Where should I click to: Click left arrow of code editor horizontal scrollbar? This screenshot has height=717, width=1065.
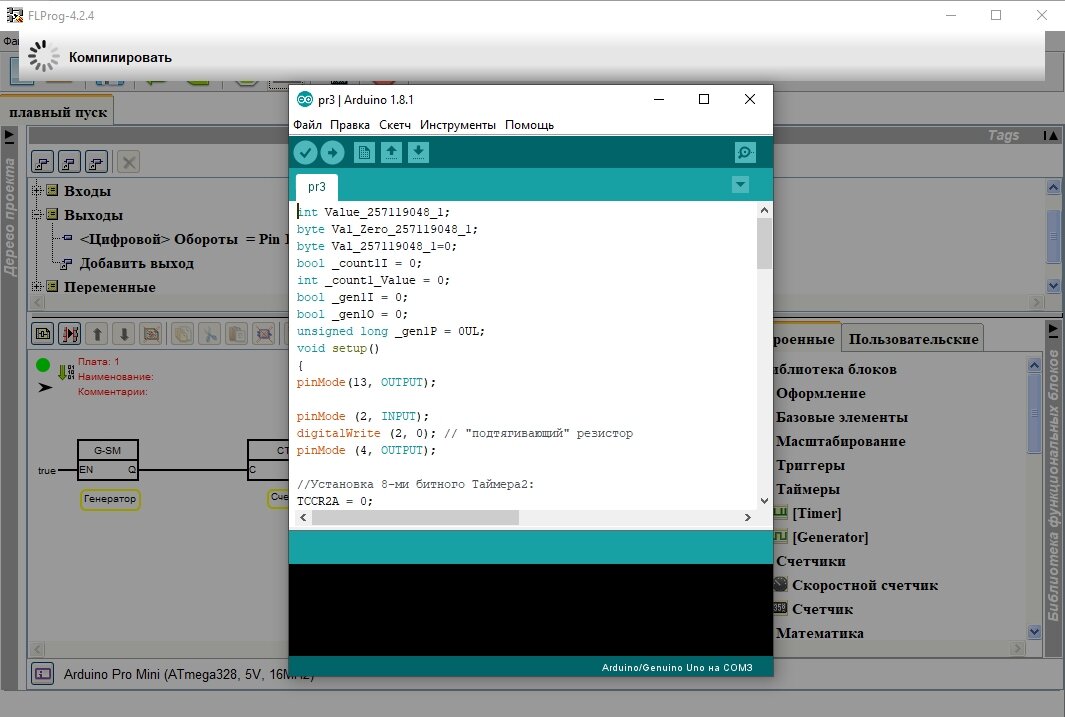pos(303,517)
